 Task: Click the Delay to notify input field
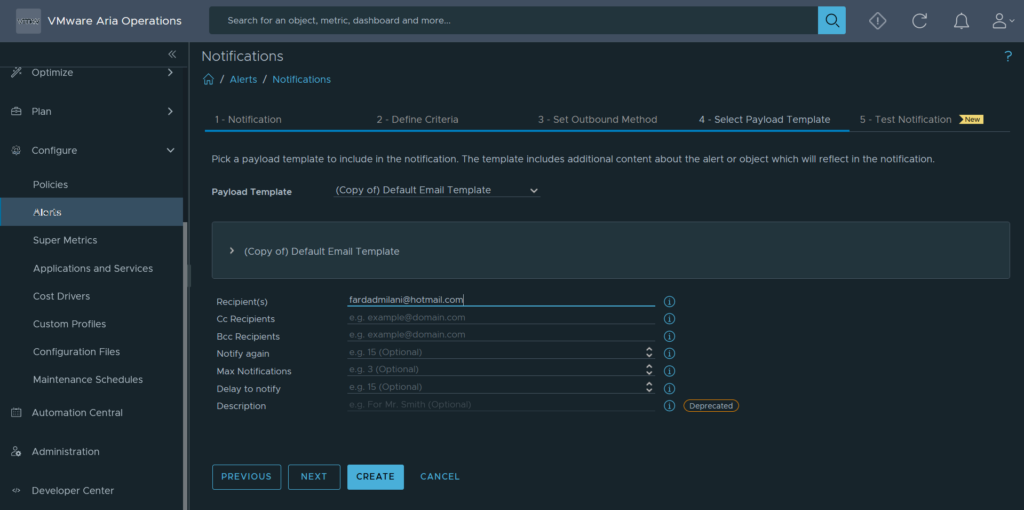pos(495,387)
